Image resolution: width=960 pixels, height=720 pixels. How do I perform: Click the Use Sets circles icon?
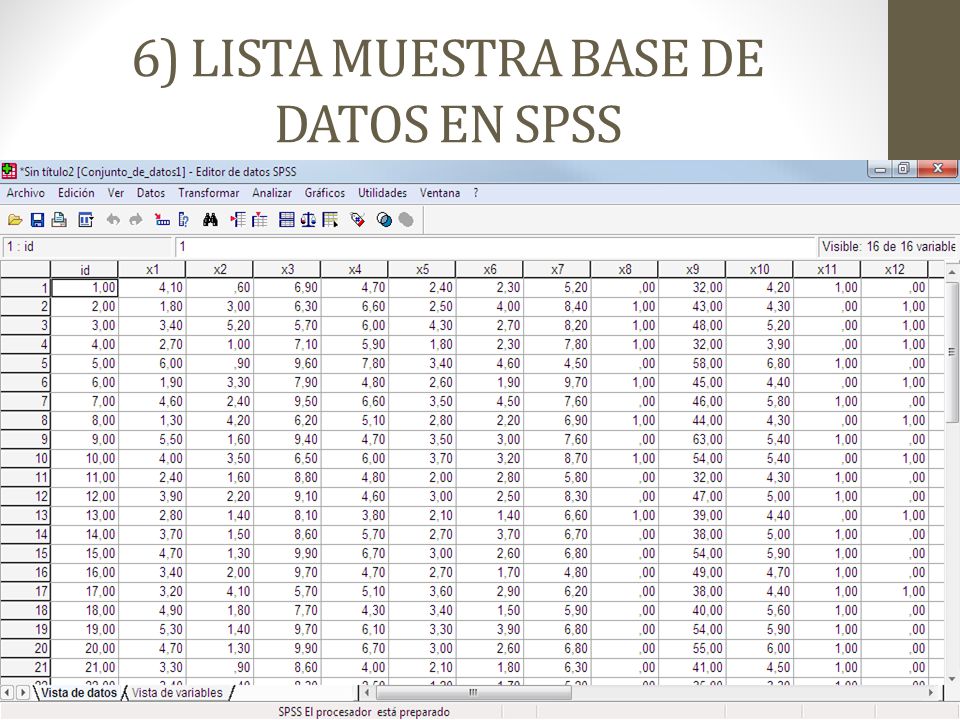coord(384,220)
